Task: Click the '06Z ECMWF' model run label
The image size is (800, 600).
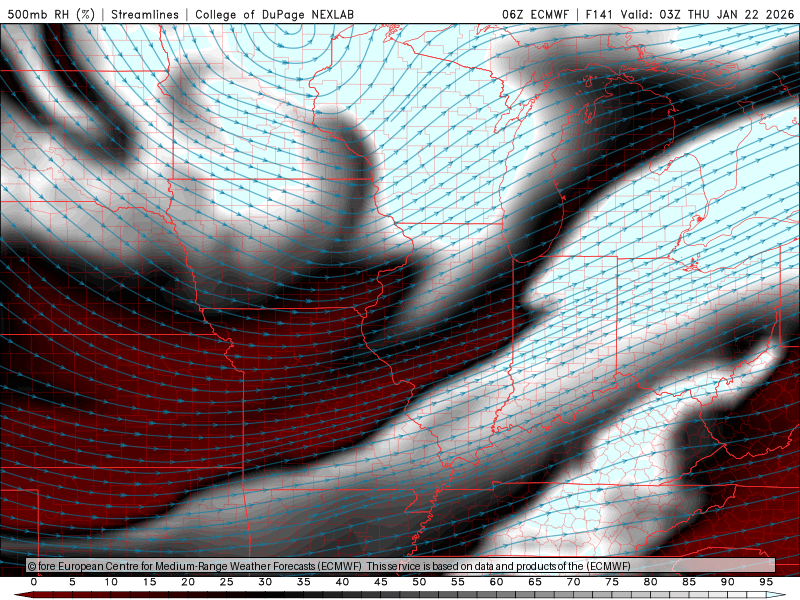Action: 535,14
